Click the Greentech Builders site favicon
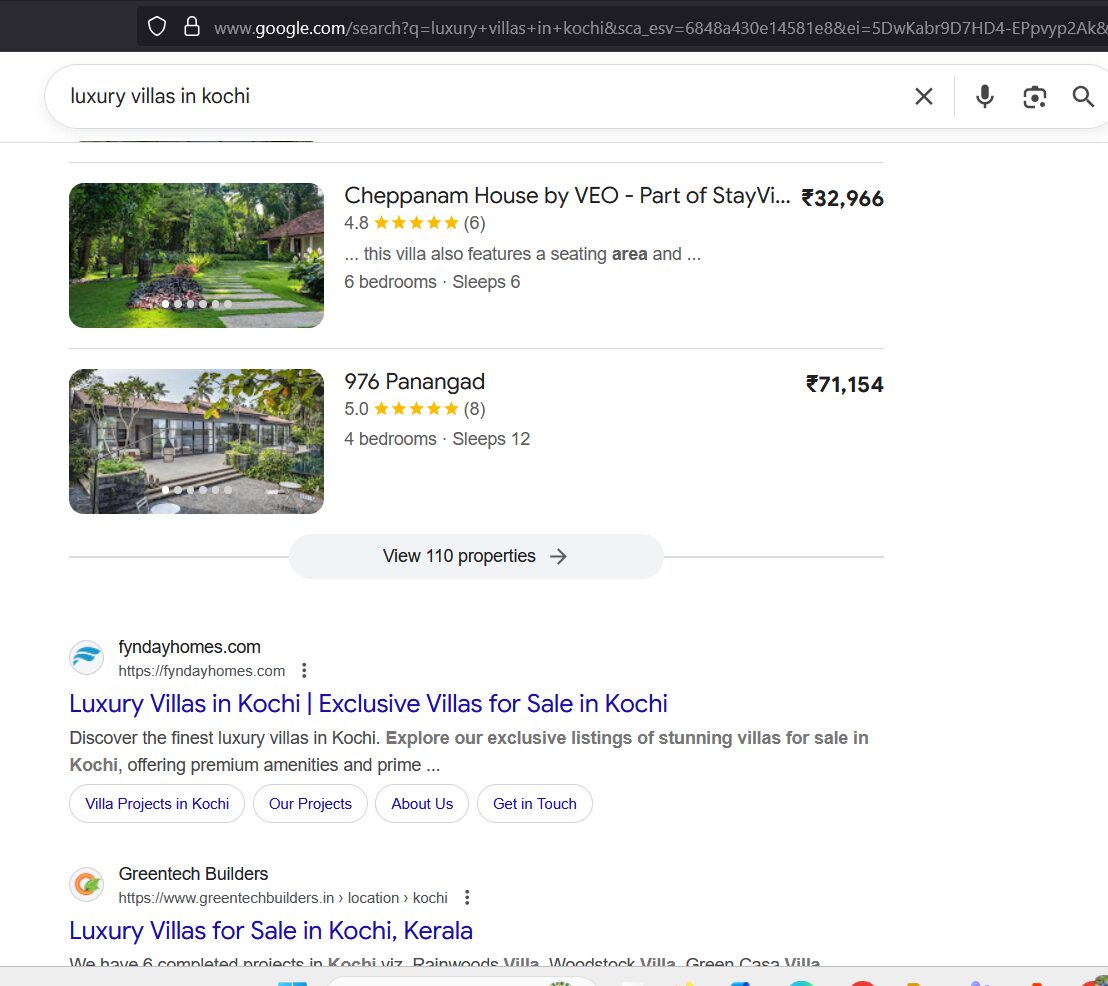Image resolution: width=1108 pixels, height=986 pixels. pos(87,884)
